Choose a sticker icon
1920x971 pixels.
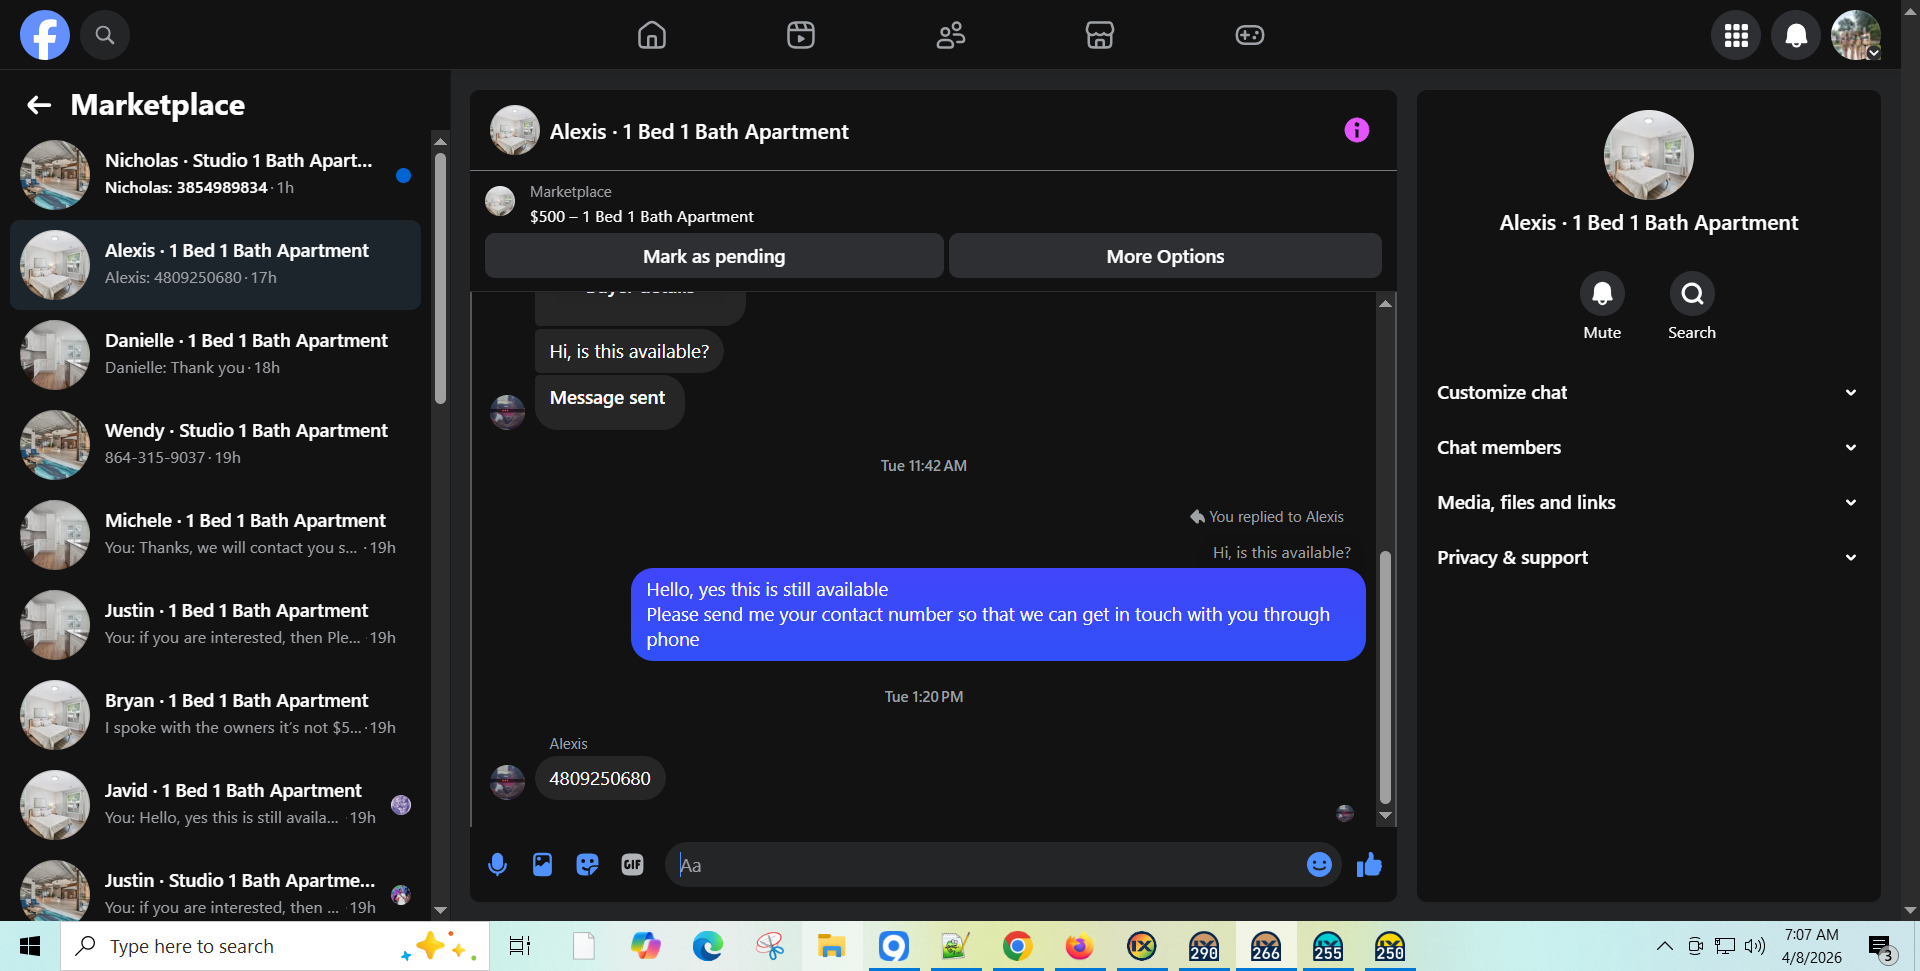[x=587, y=865]
